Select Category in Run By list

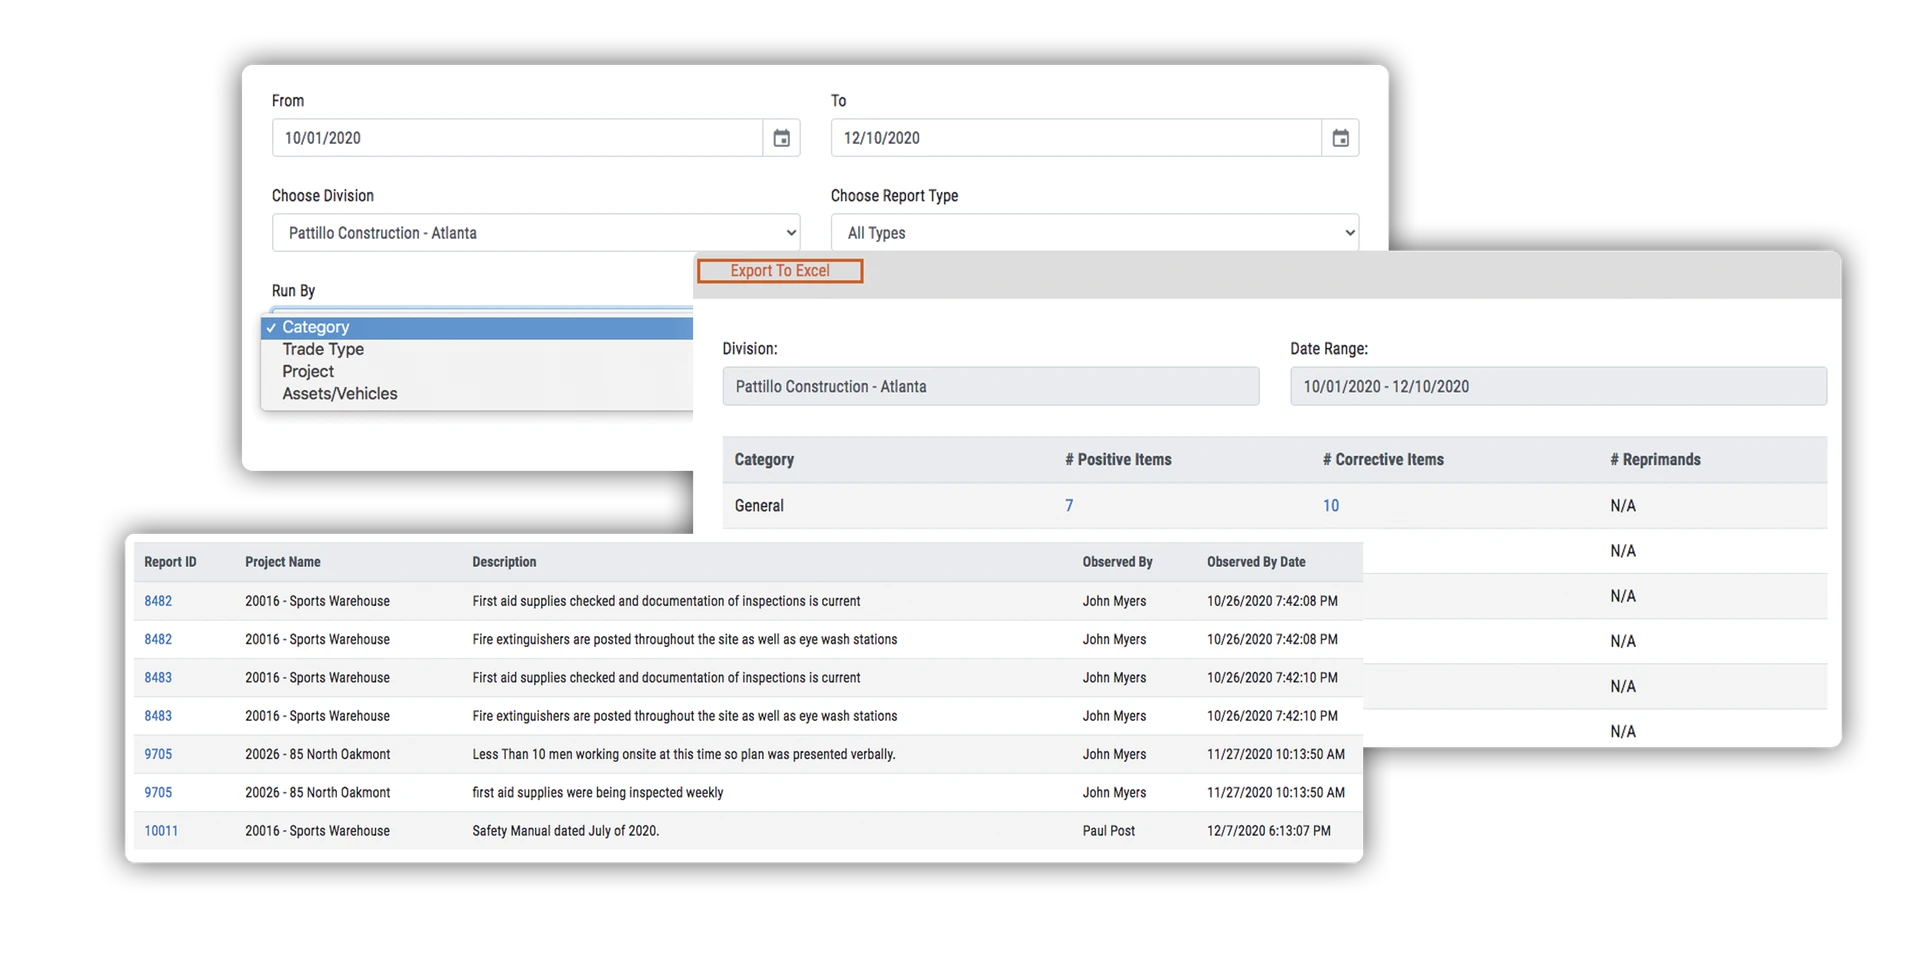pyautogui.click(x=477, y=327)
